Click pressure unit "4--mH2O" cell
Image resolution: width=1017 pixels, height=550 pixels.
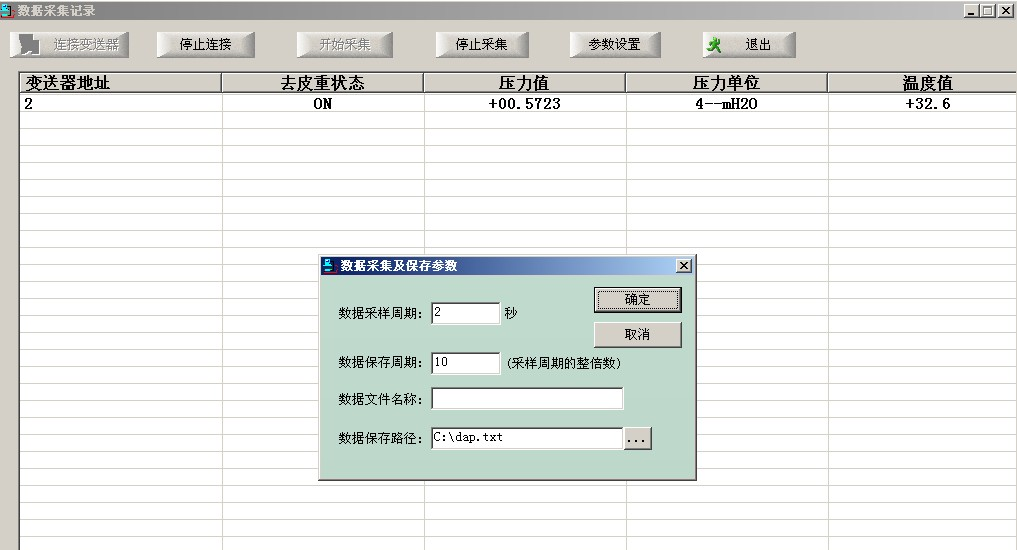[x=726, y=104]
